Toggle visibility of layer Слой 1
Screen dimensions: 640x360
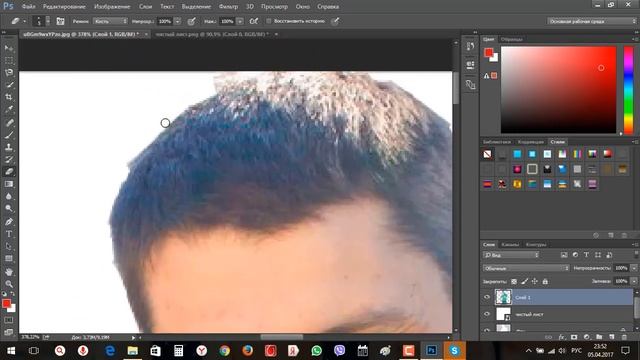click(x=487, y=298)
